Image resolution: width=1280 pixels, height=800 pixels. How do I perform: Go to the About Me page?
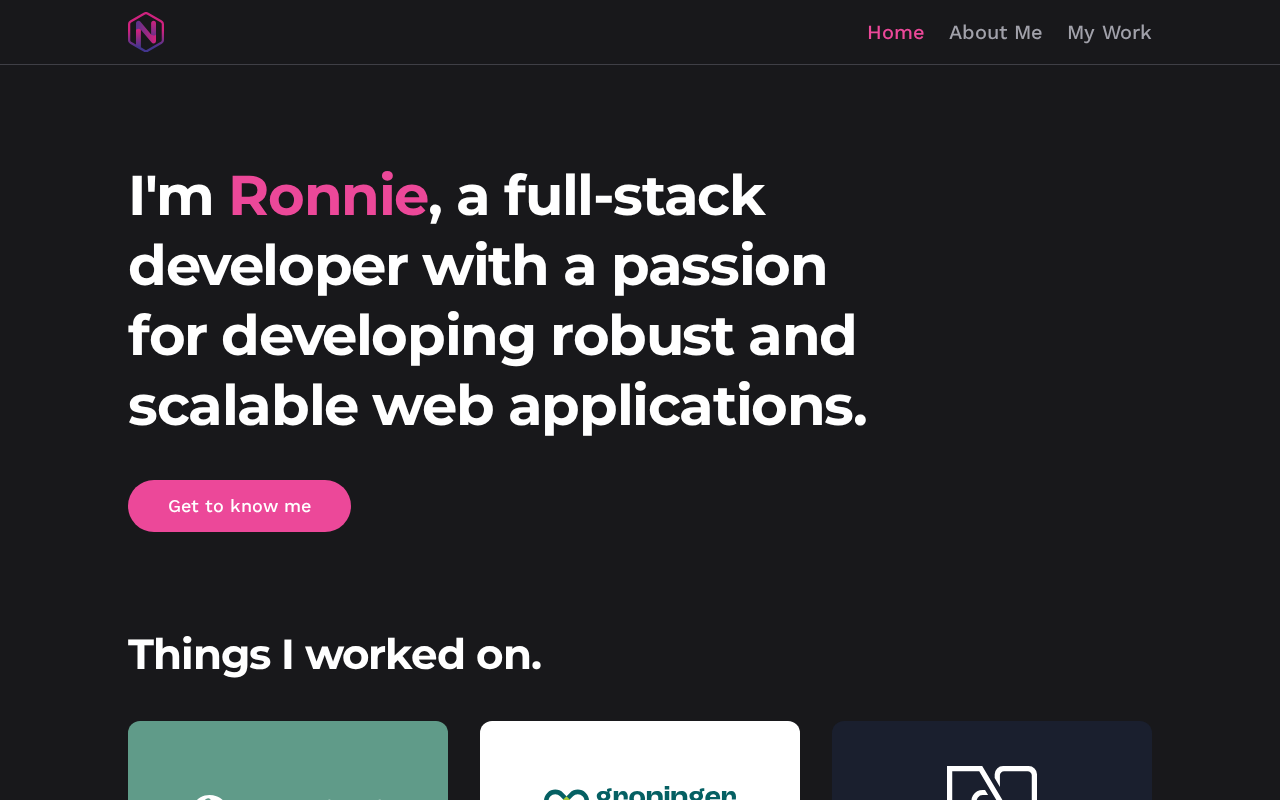(995, 32)
